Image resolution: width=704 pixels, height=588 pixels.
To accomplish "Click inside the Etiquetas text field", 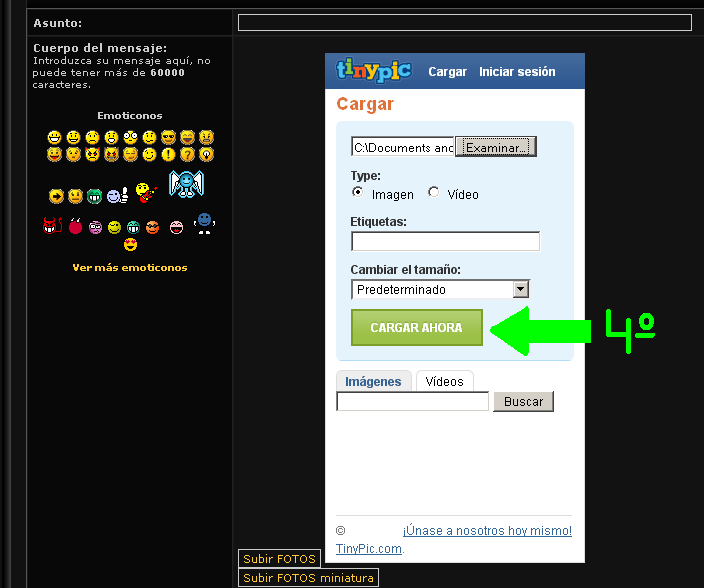I will click(445, 241).
